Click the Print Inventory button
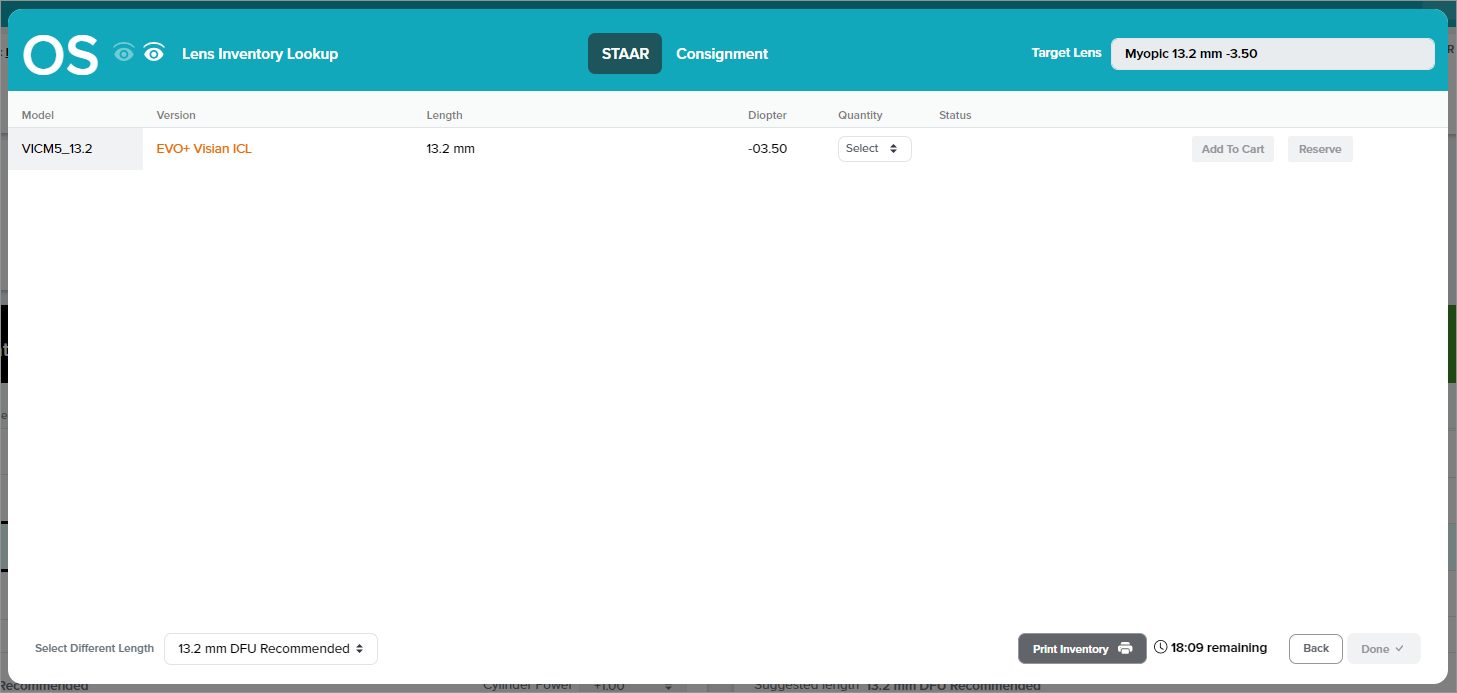Image resolution: width=1457 pixels, height=693 pixels. 1082,649
